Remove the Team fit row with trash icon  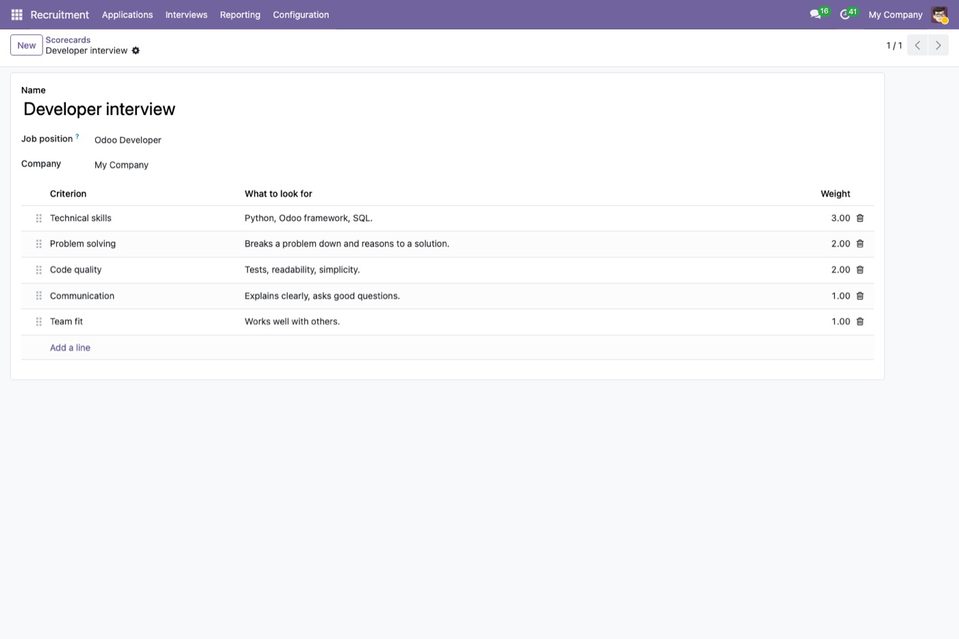860,322
